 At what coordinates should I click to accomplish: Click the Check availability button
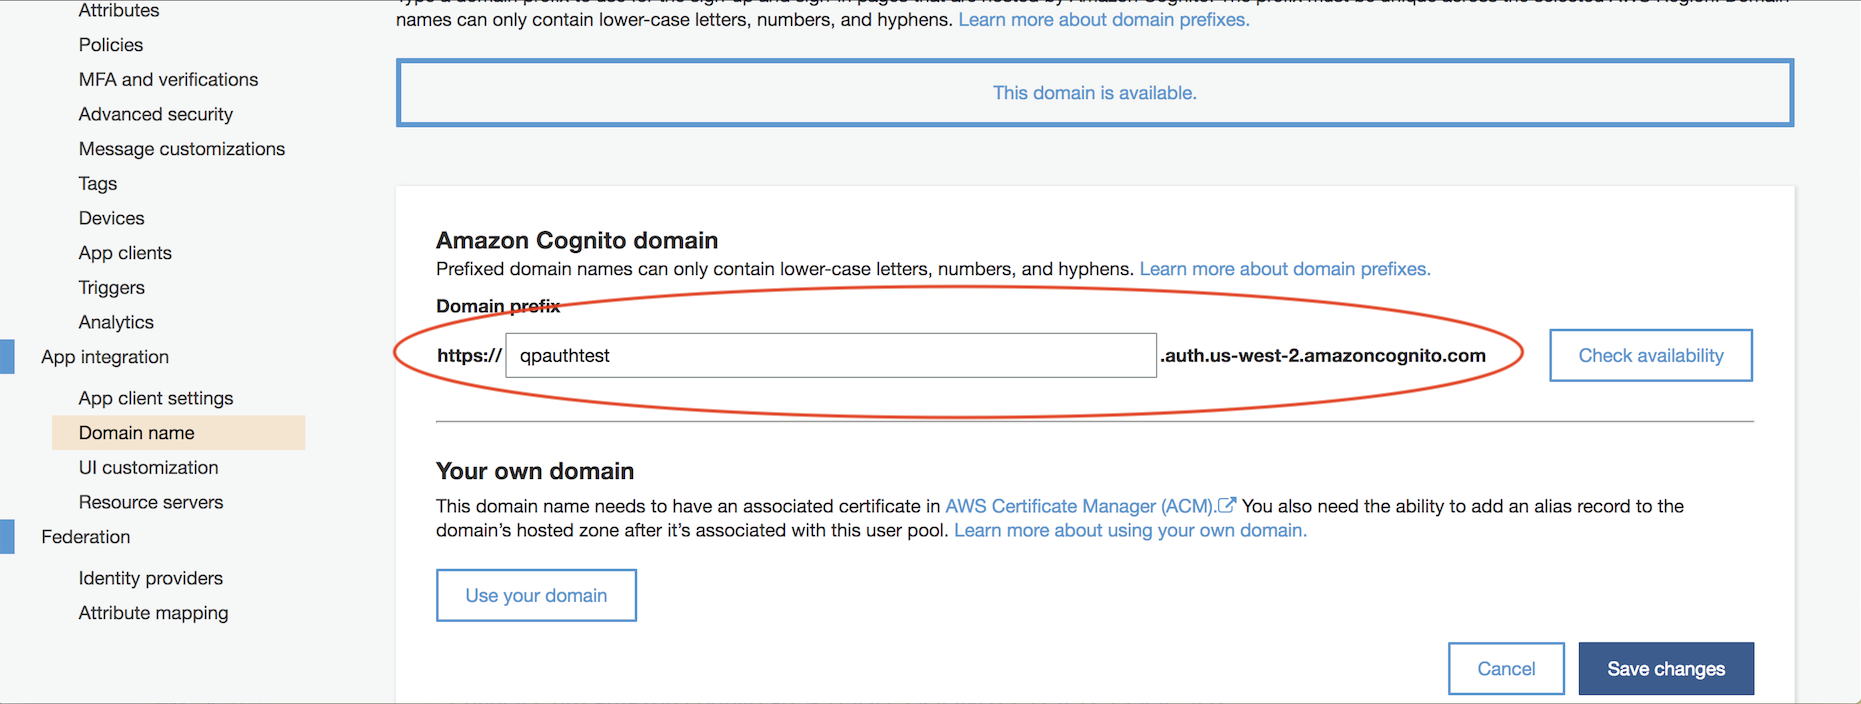tap(1651, 355)
